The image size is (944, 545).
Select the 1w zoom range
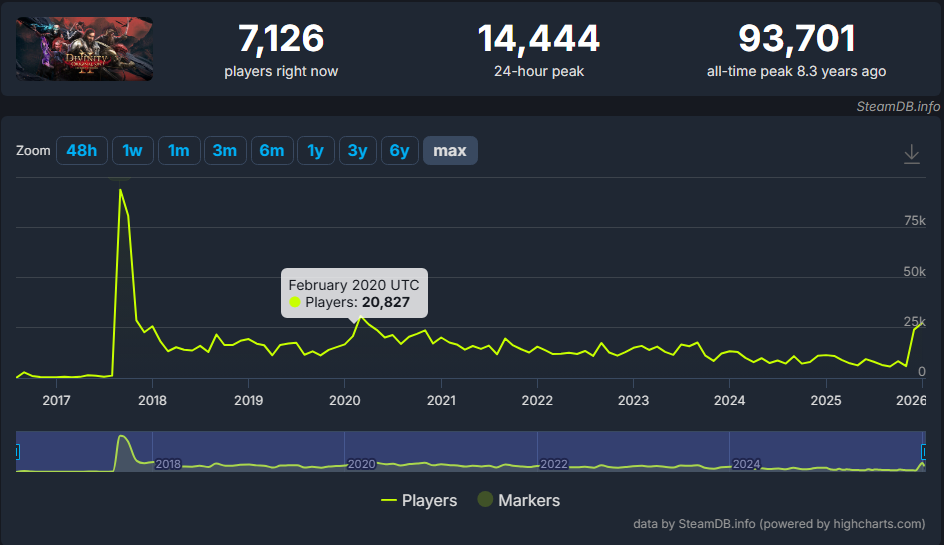(x=132, y=151)
